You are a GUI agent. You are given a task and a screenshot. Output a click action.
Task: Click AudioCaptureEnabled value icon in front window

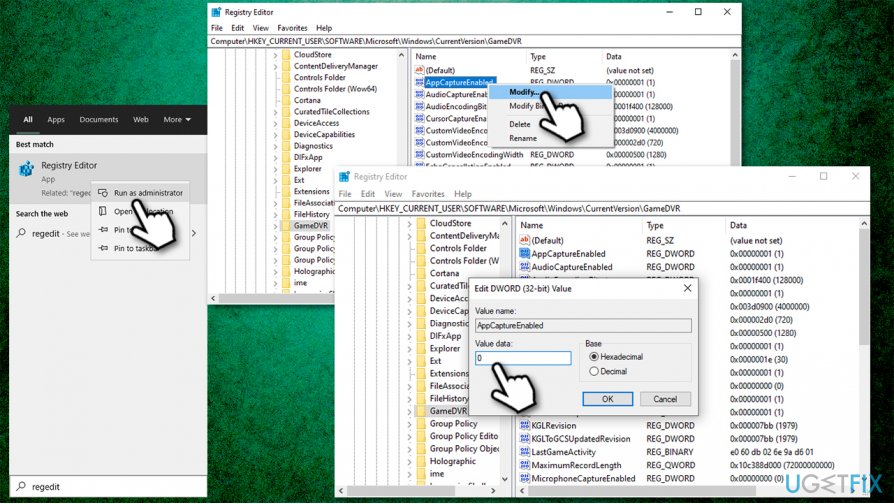pyautogui.click(x=525, y=266)
